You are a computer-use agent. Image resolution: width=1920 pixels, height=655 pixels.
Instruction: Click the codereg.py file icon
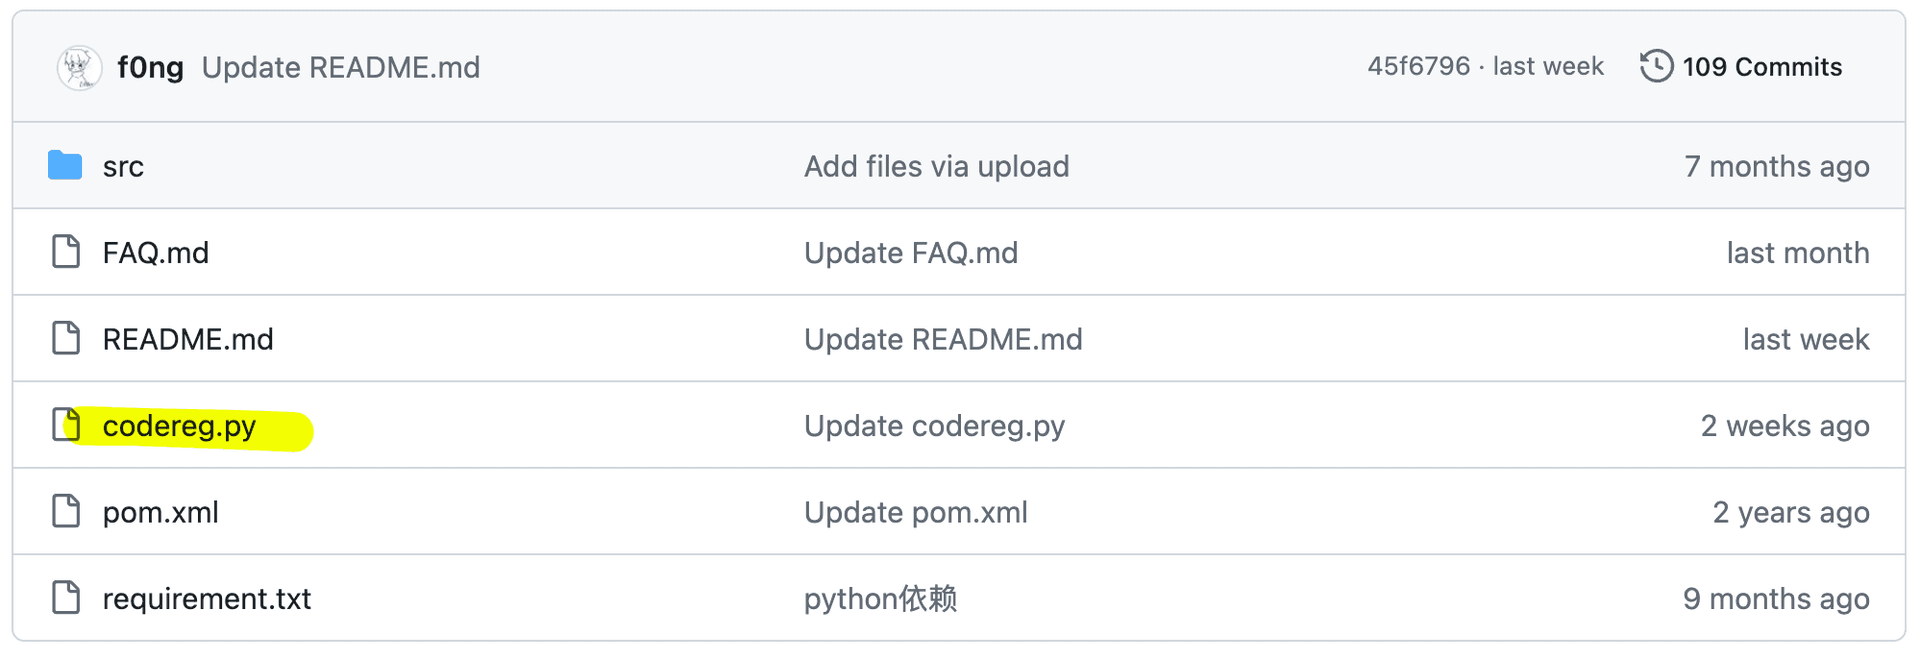66,425
